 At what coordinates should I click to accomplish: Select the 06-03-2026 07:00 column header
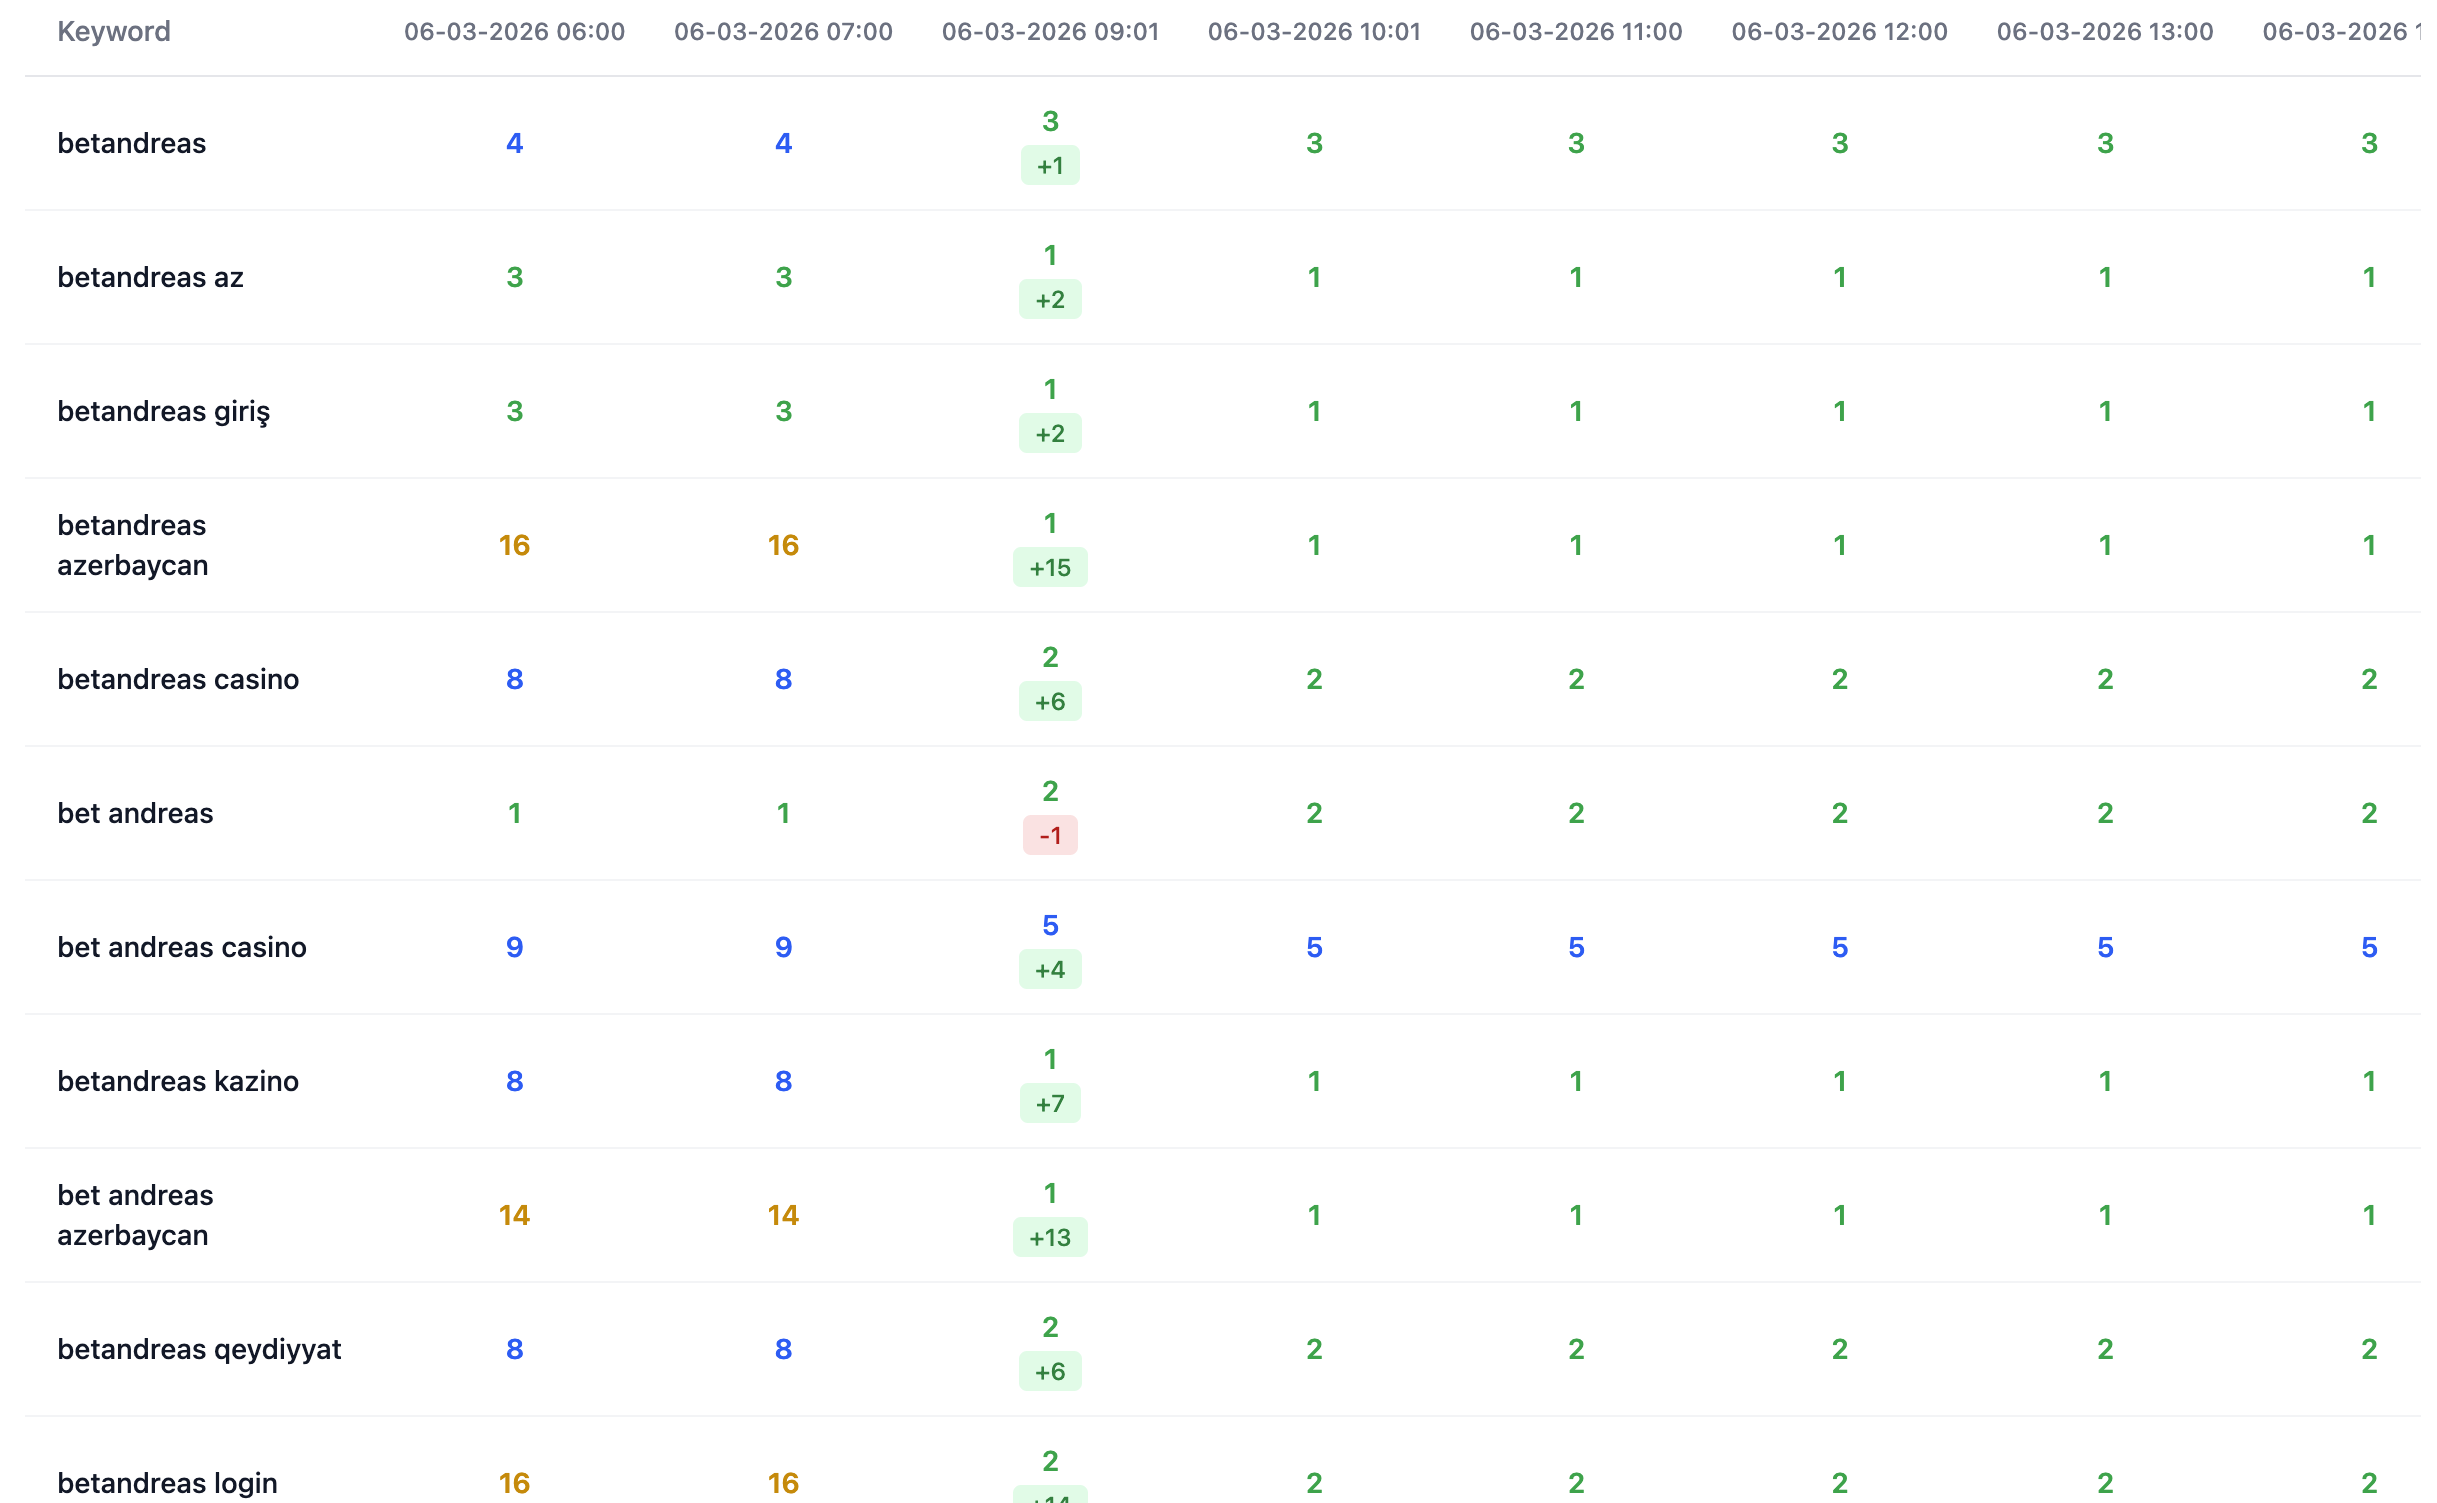coord(783,31)
